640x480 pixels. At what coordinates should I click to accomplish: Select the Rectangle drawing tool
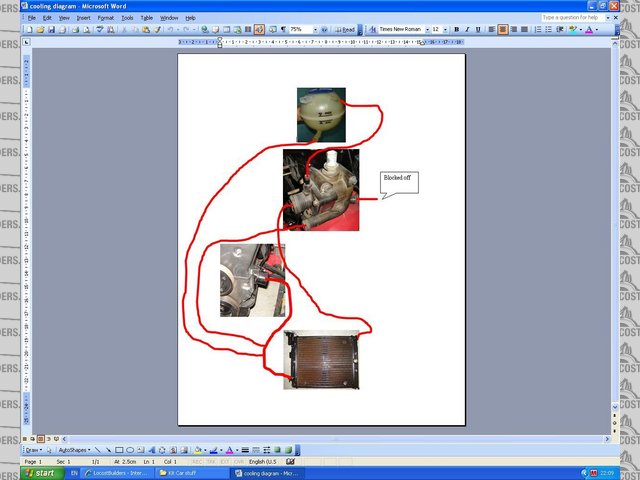[119, 450]
